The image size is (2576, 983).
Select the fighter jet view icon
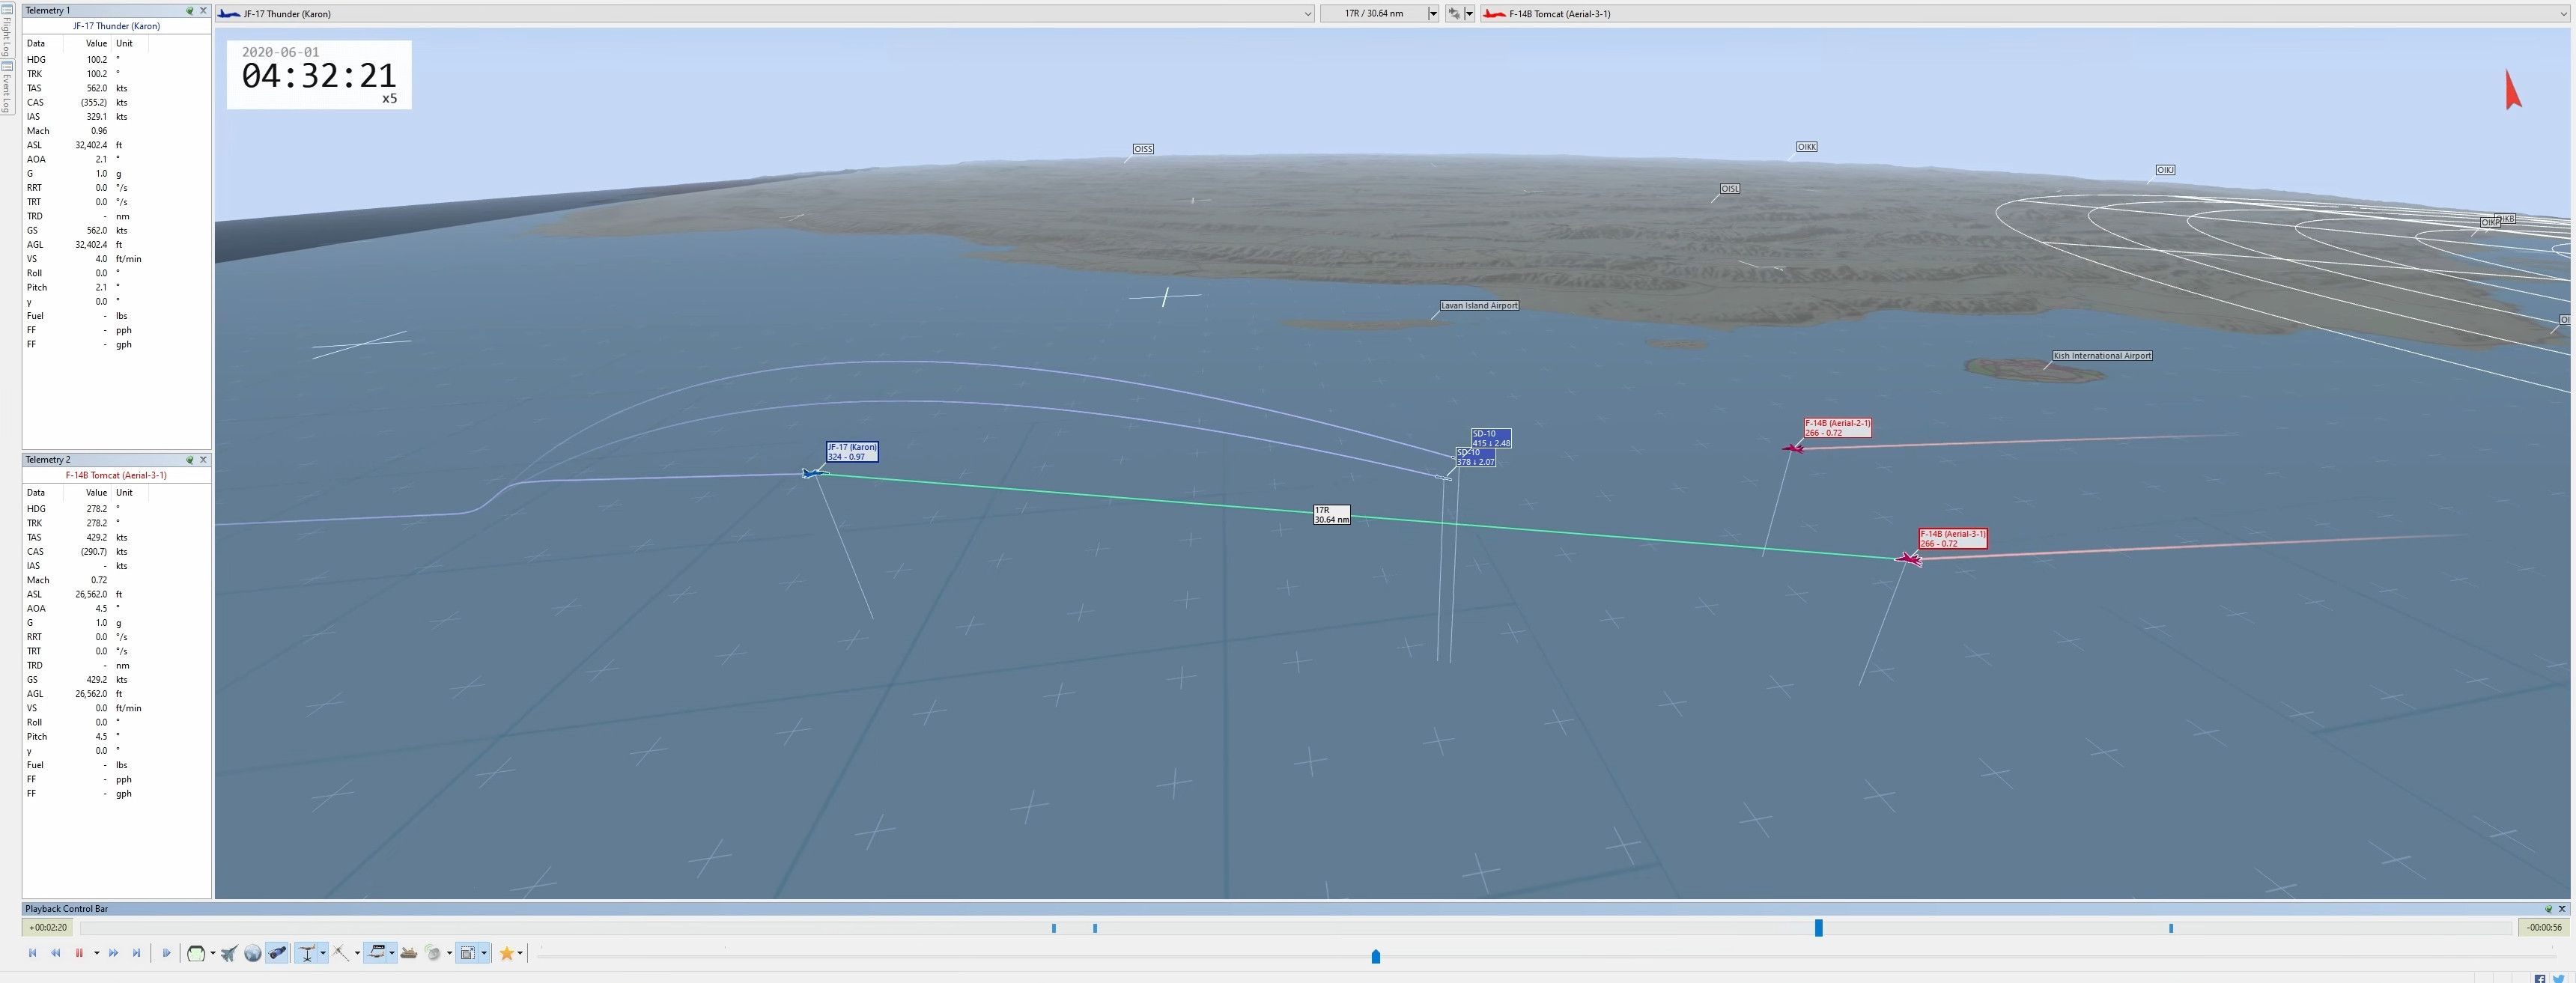click(229, 953)
